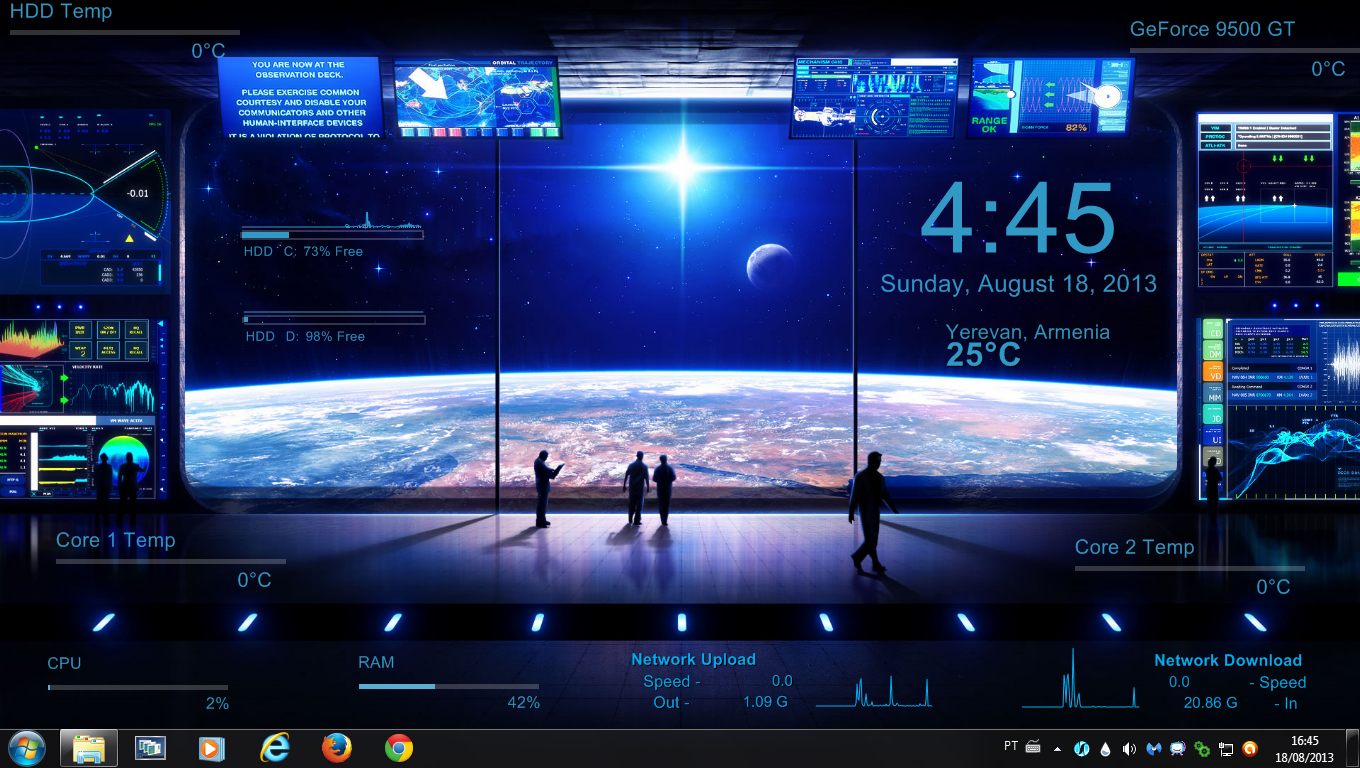Click the Network Download heading
Image resolution: width=1360 pixels, height=768 pixels.
1228,660
